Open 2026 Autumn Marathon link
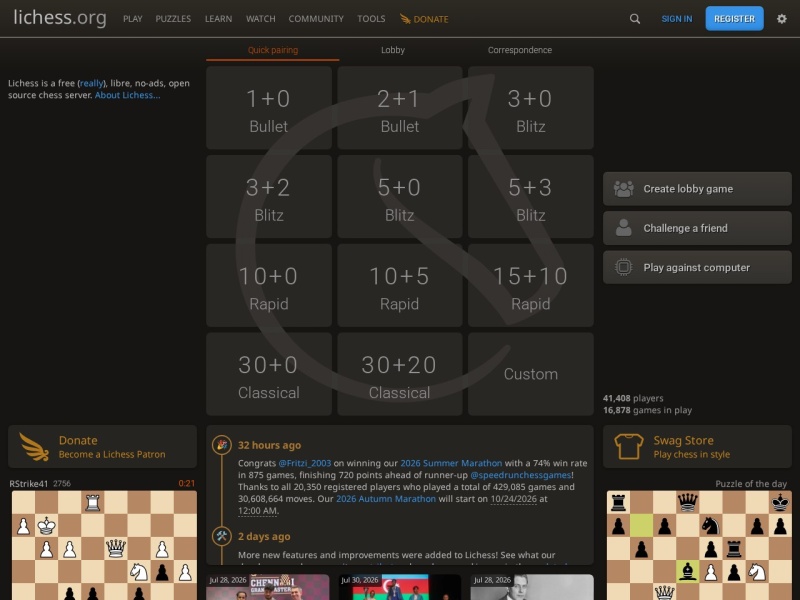The width and height of the screenshot is (800, 600). point(386,498)
